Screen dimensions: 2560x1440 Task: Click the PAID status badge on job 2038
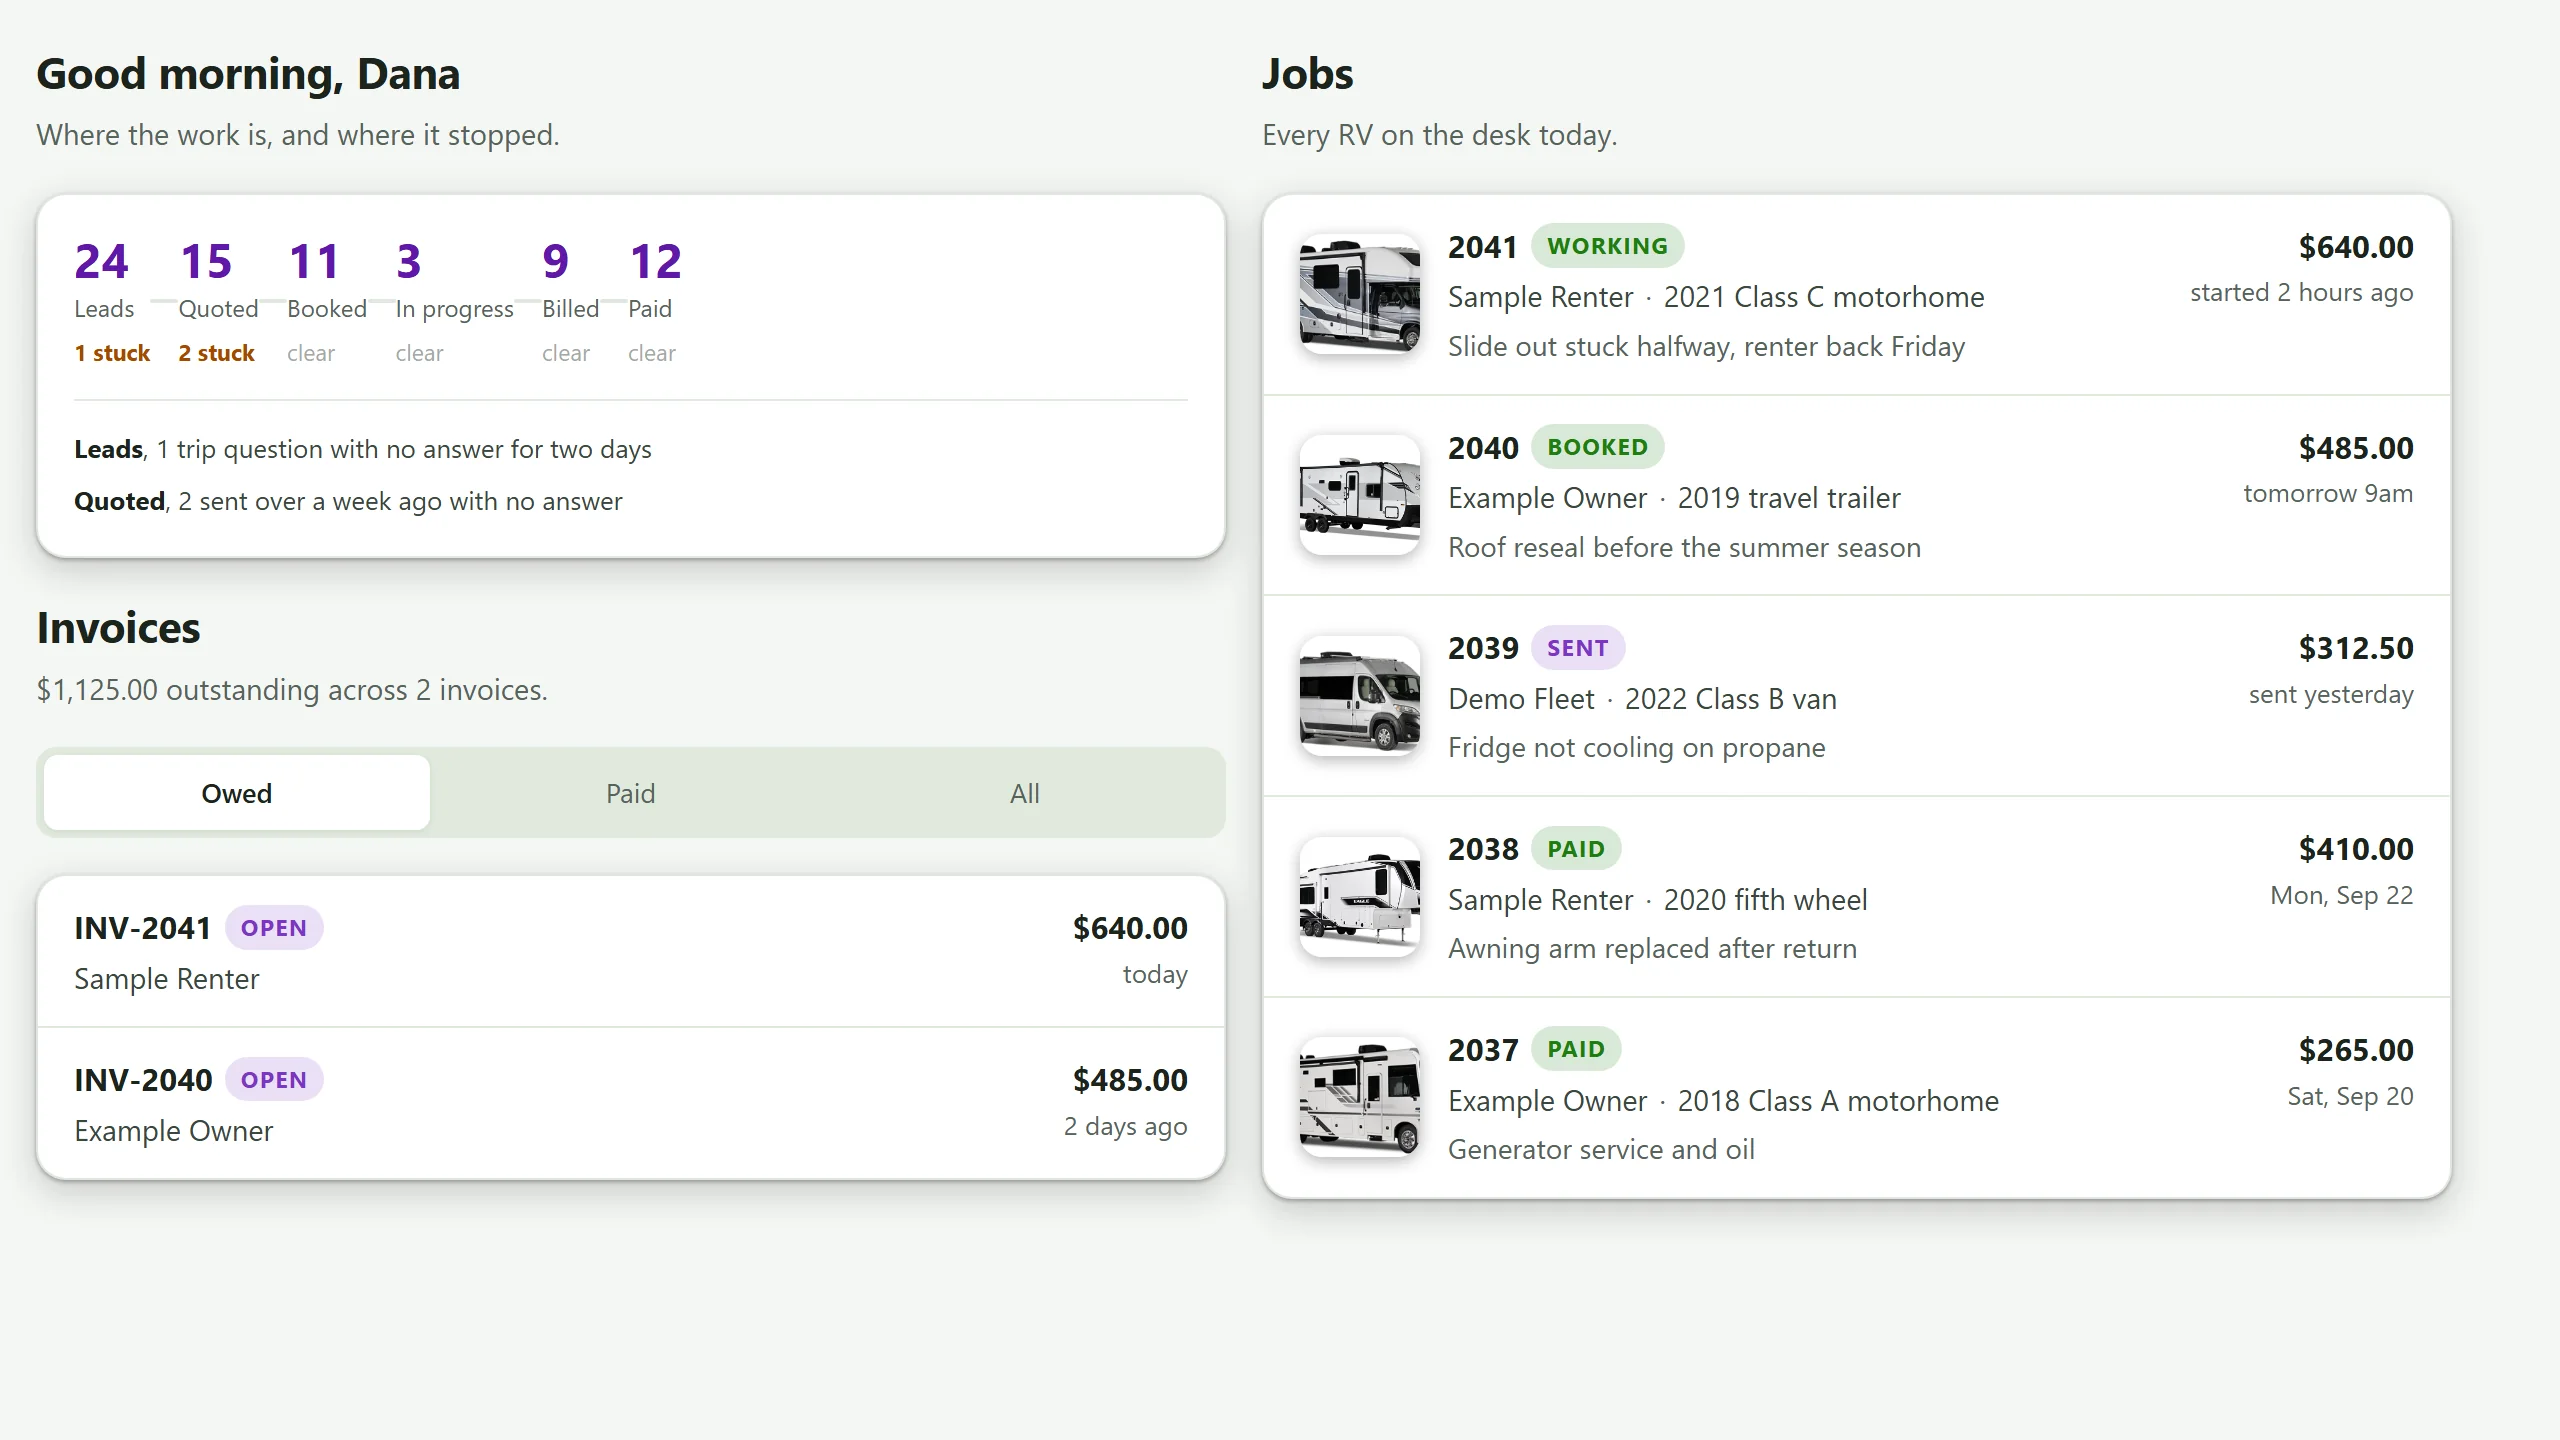pos(1576,849)
